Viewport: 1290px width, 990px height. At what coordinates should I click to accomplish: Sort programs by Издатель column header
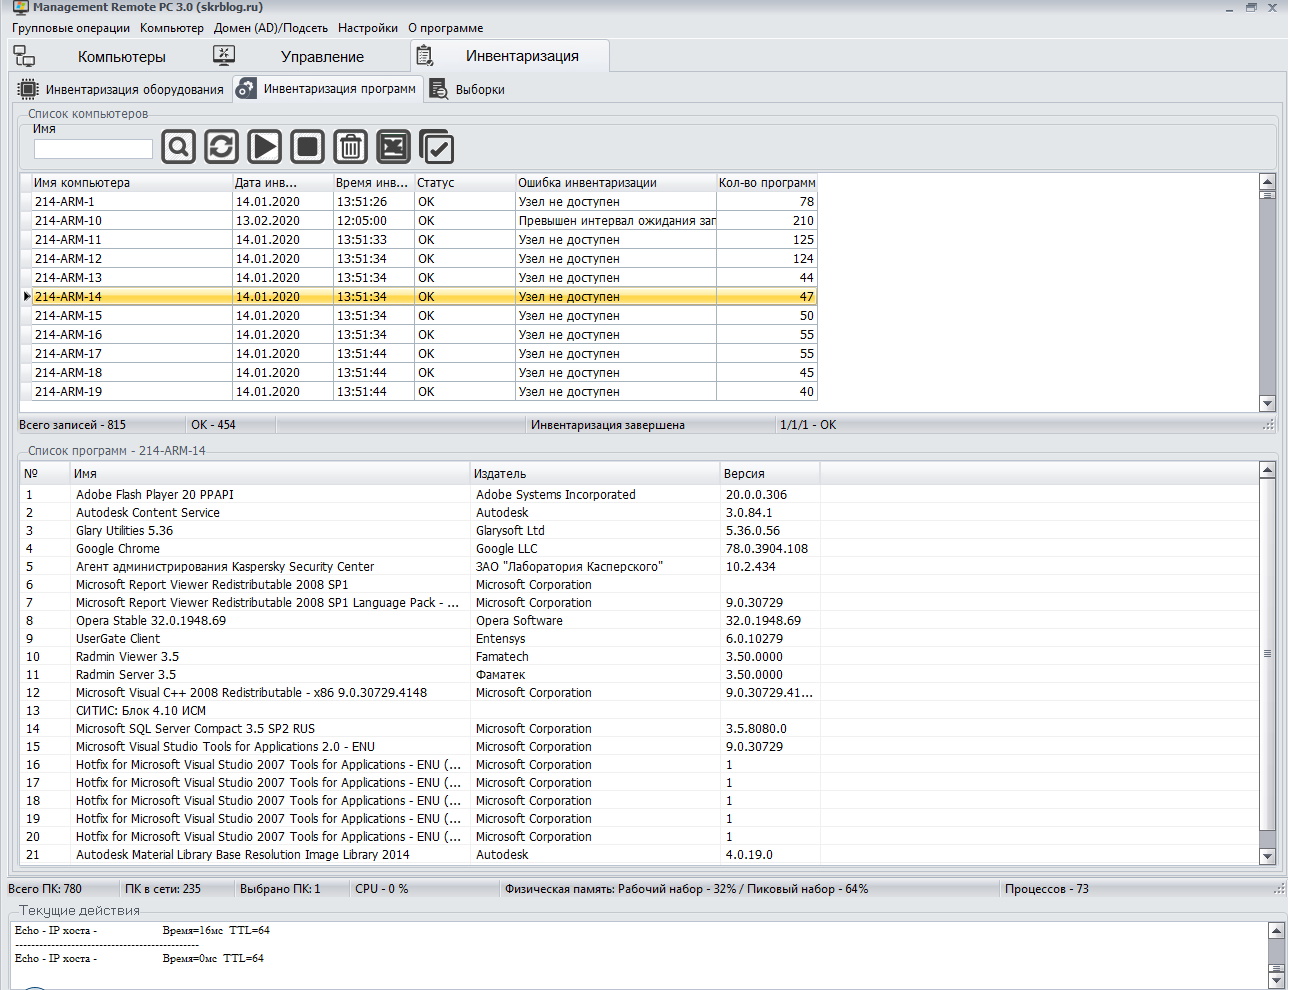[x=595, y=474]
